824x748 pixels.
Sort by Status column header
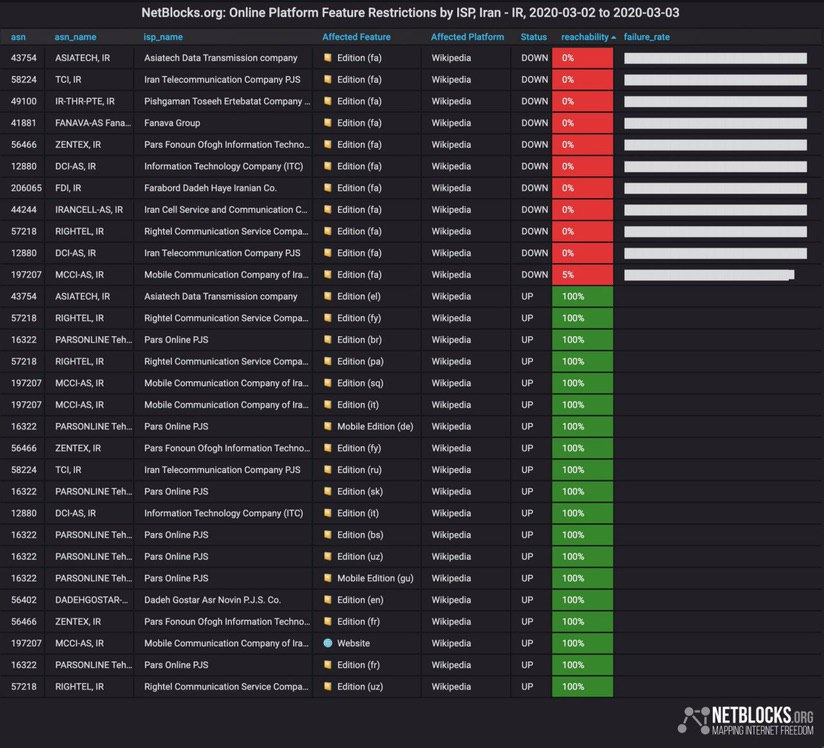[533, 37]
